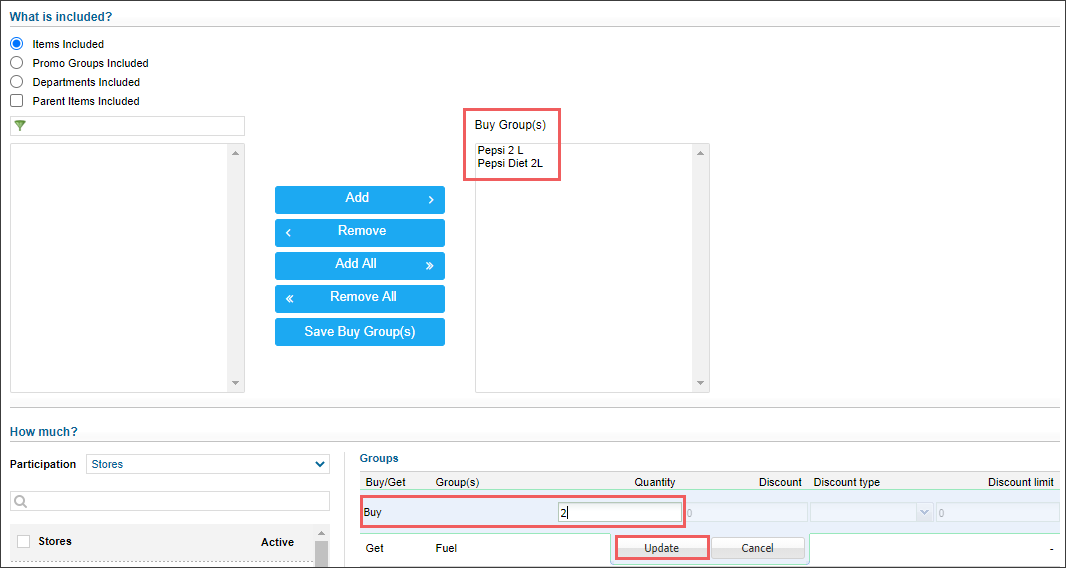Click the Get row label
This screenshot has width=1066, height=568.
[x=374, y=548]
